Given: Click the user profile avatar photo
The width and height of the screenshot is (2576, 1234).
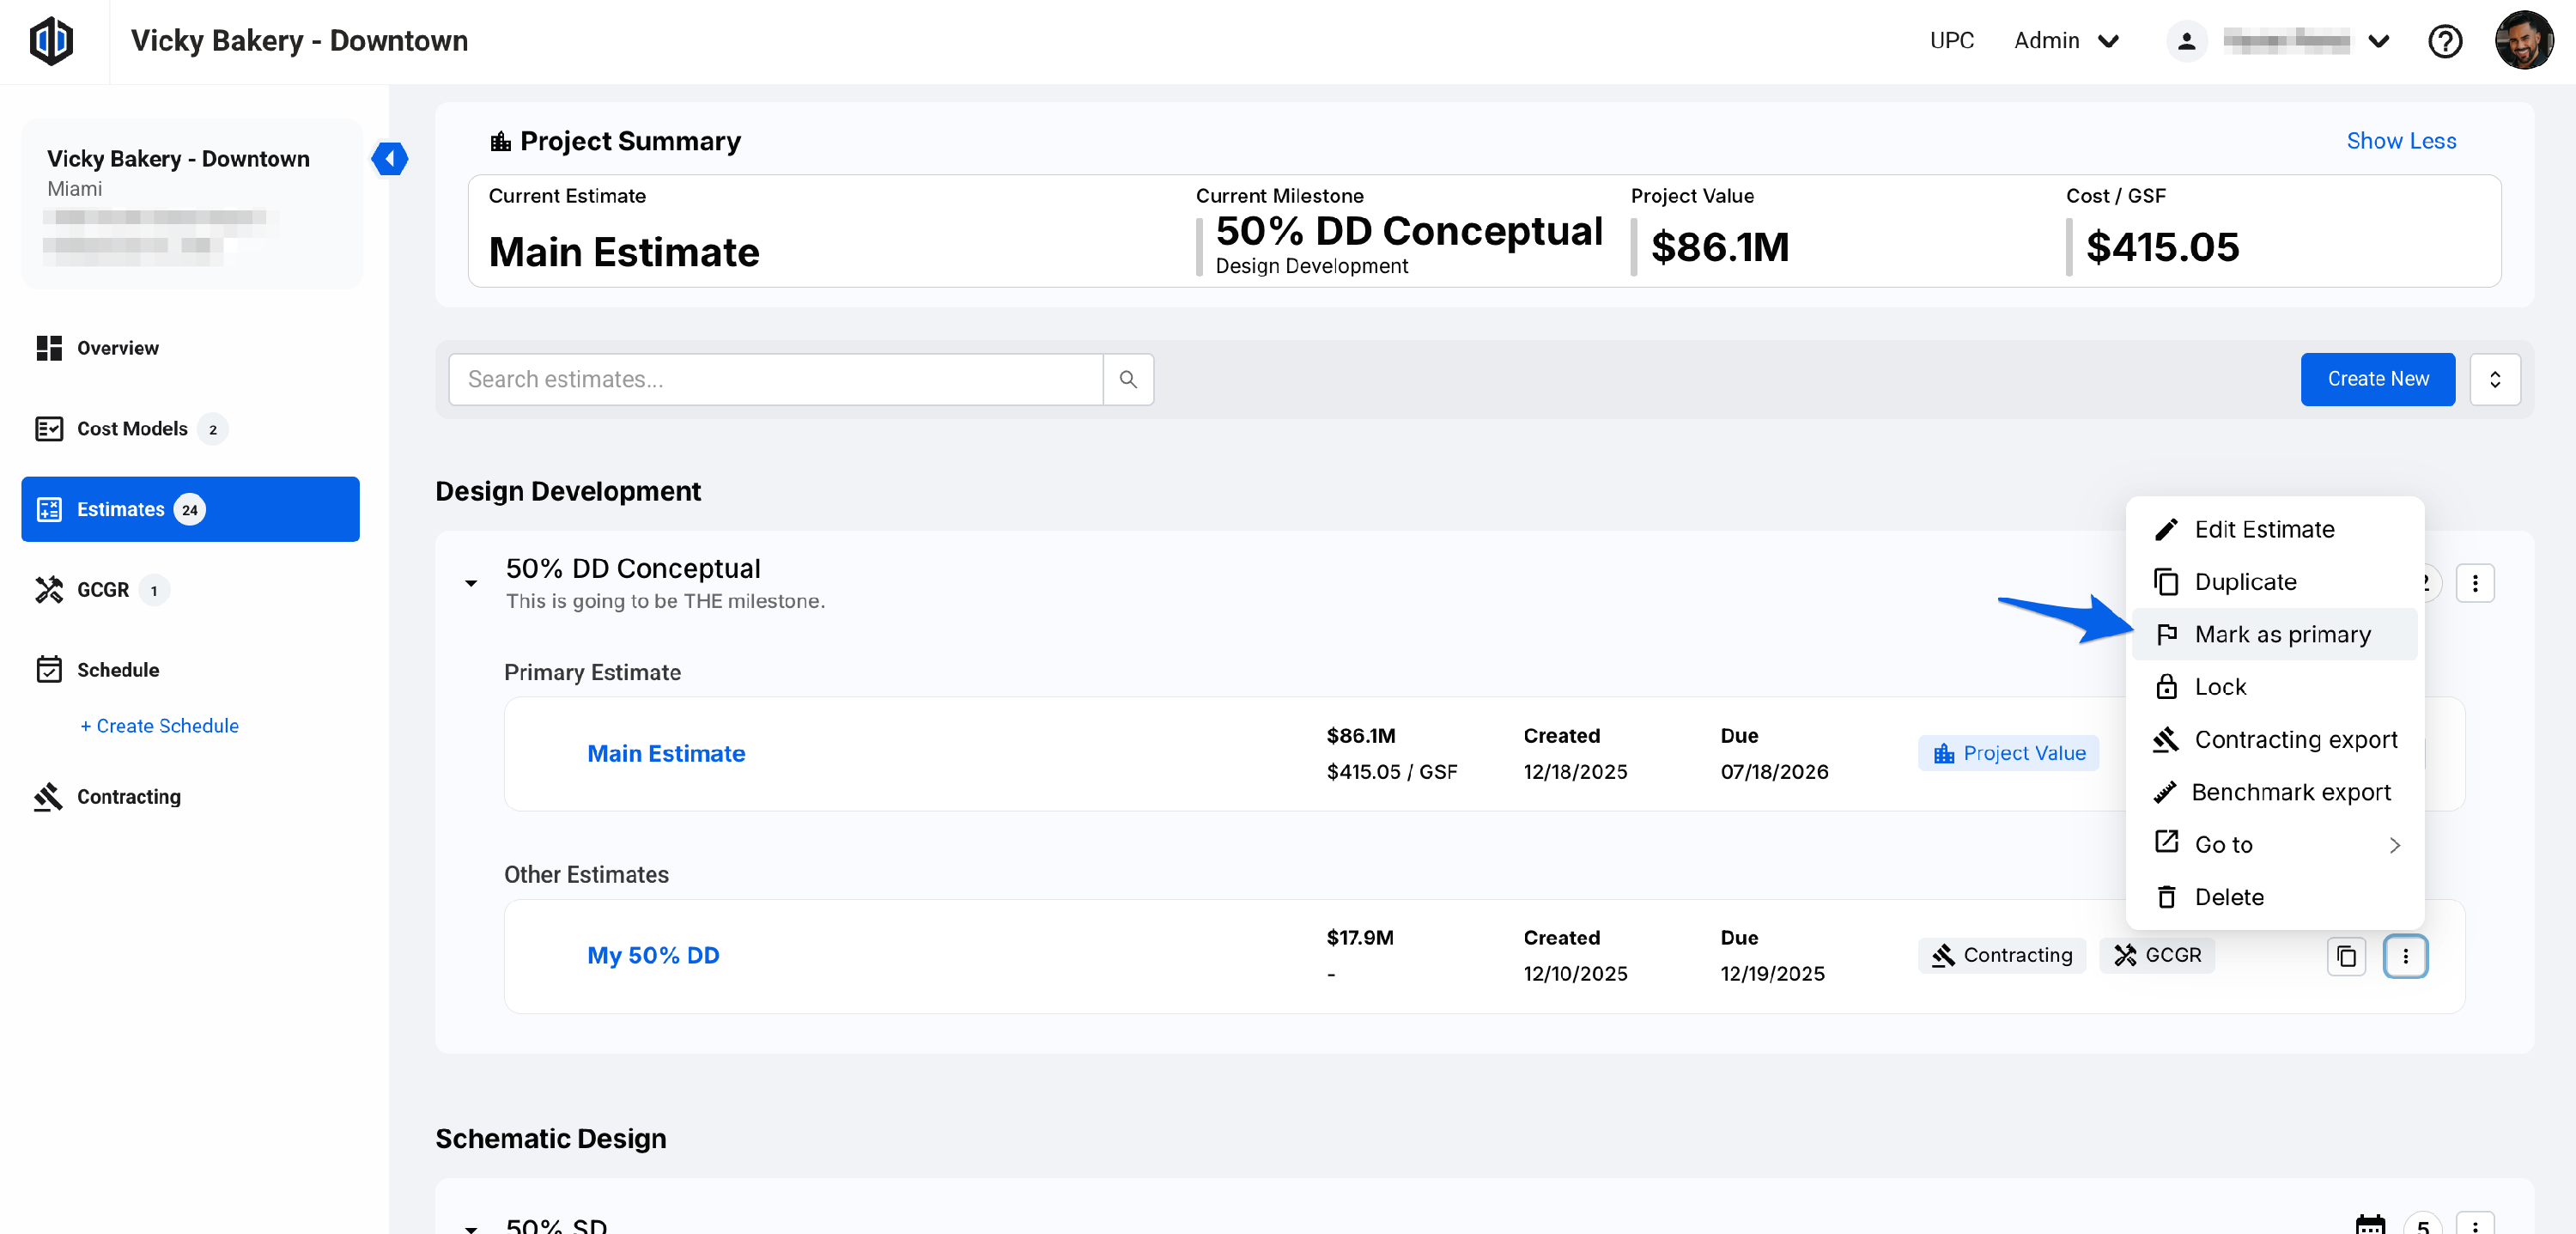Looking at the screenshot, I should [2523, 41].
